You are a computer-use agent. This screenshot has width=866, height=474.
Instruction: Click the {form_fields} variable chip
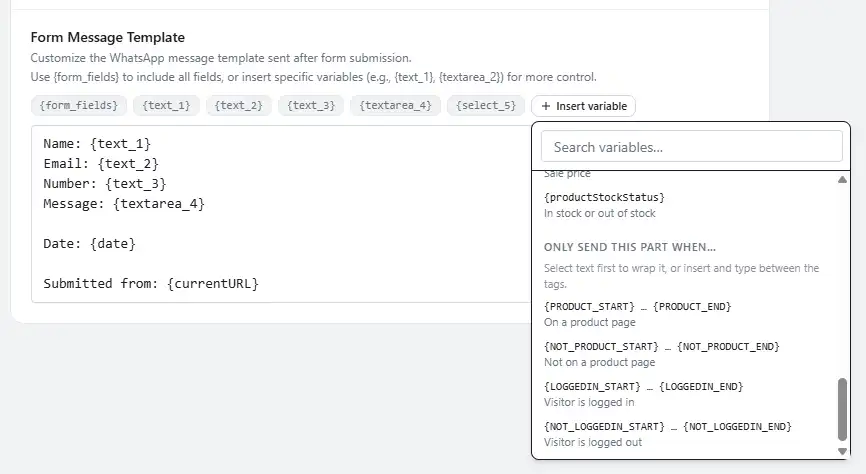coord(78,106)
